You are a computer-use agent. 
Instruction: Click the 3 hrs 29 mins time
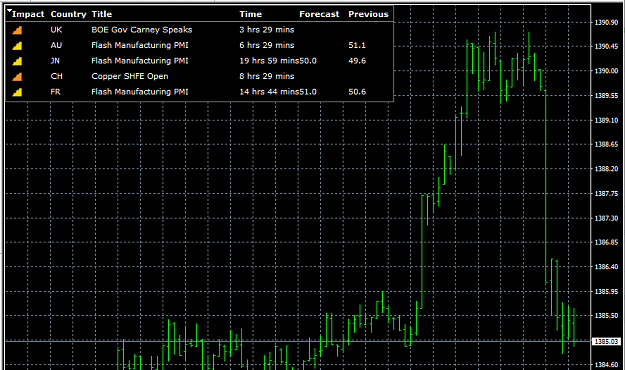pos(267,30)
